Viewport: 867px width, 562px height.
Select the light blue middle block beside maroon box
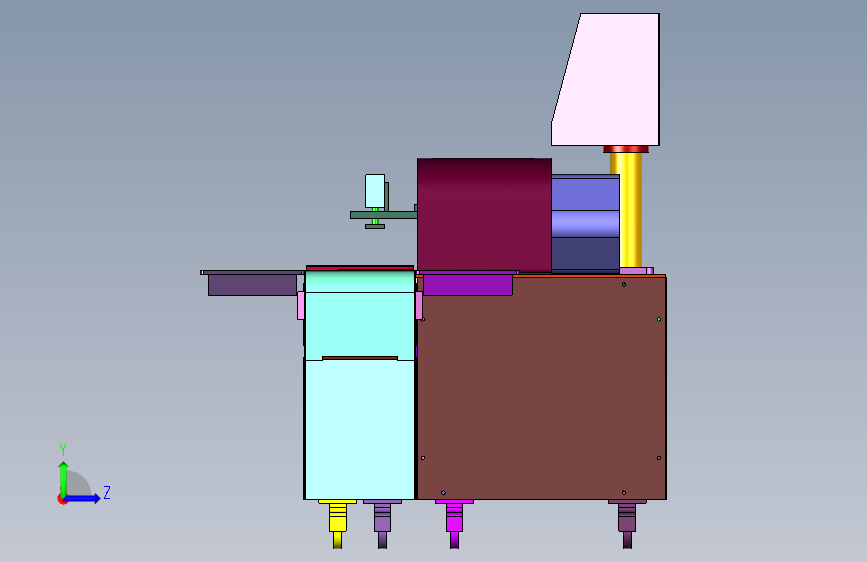[586, 223]
